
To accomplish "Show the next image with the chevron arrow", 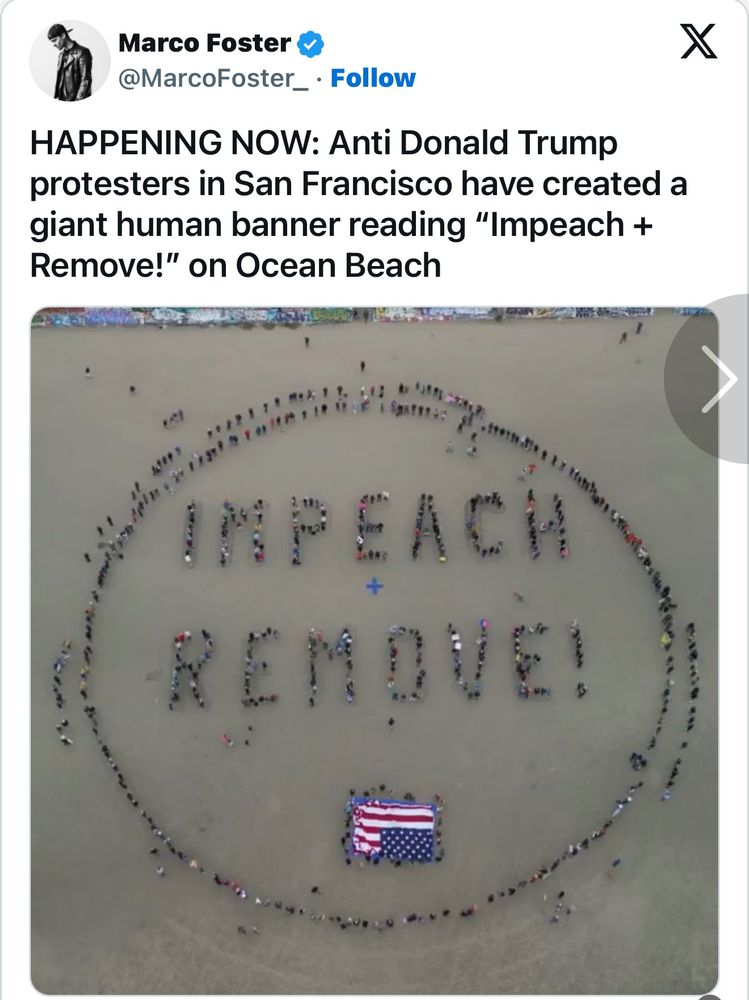I will [718, 379].
